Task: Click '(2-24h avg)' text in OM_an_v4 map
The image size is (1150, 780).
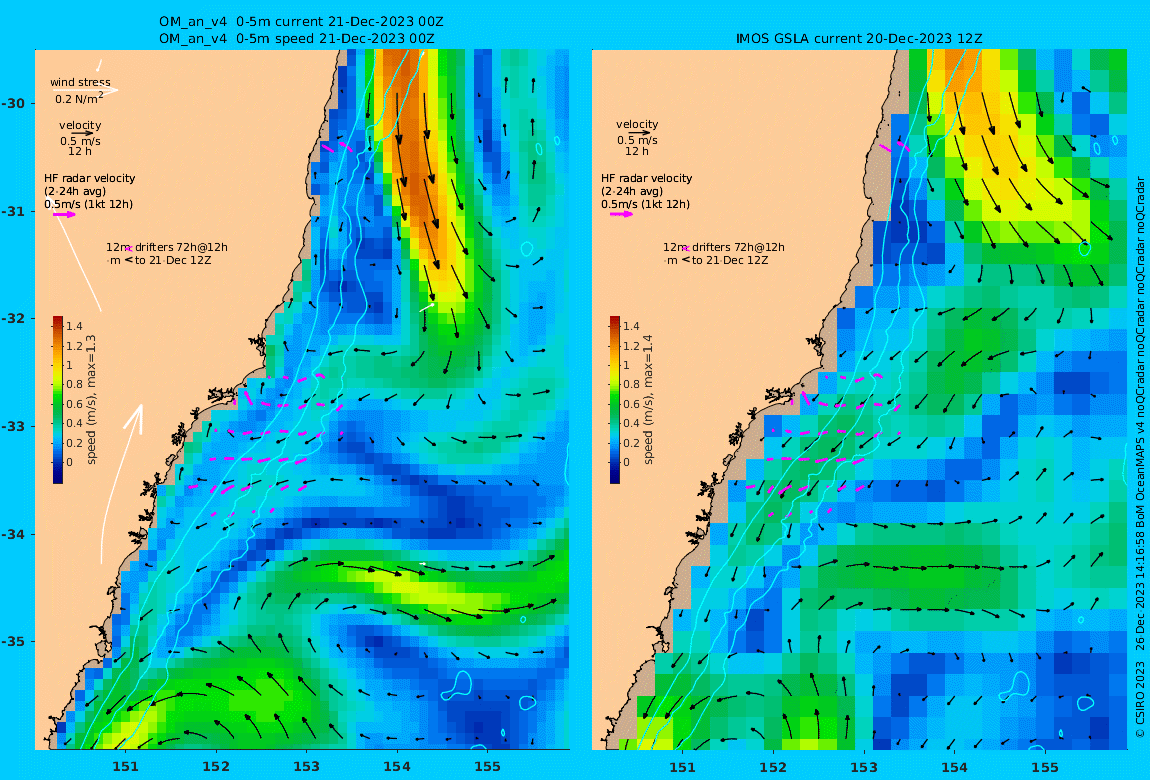Action: [x=75, y=191]
